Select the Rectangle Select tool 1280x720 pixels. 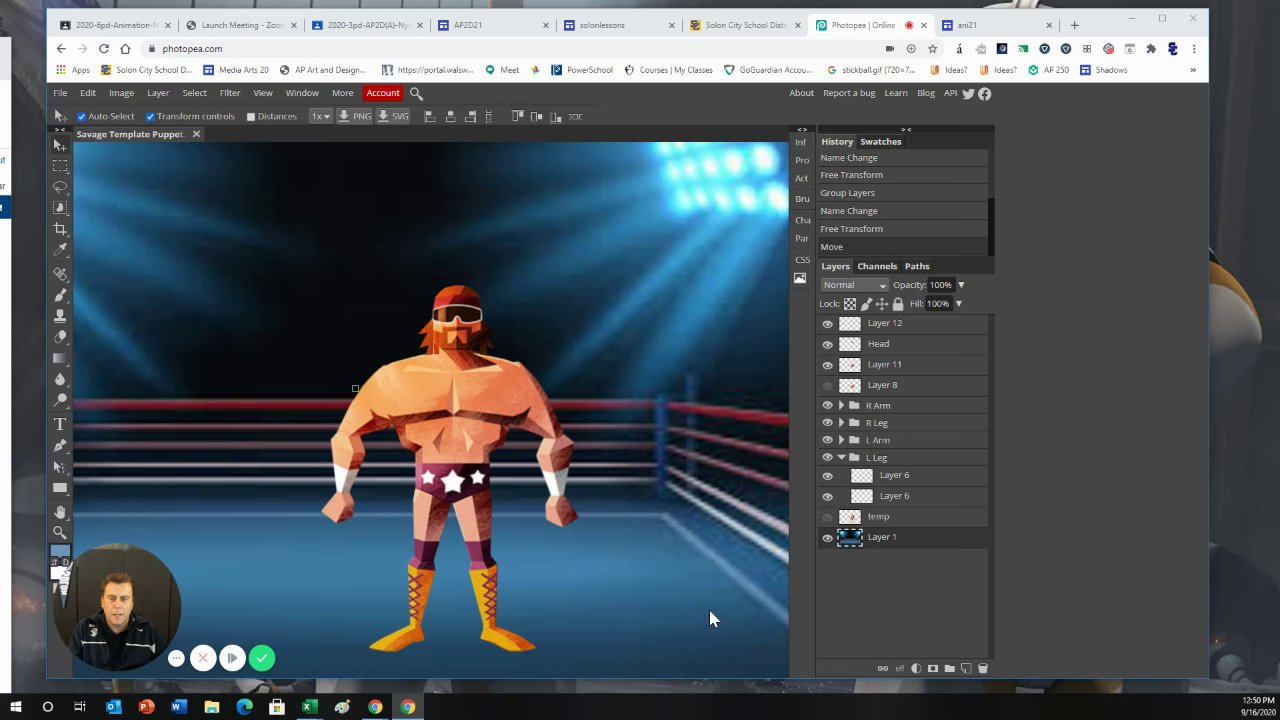point(60,166)
